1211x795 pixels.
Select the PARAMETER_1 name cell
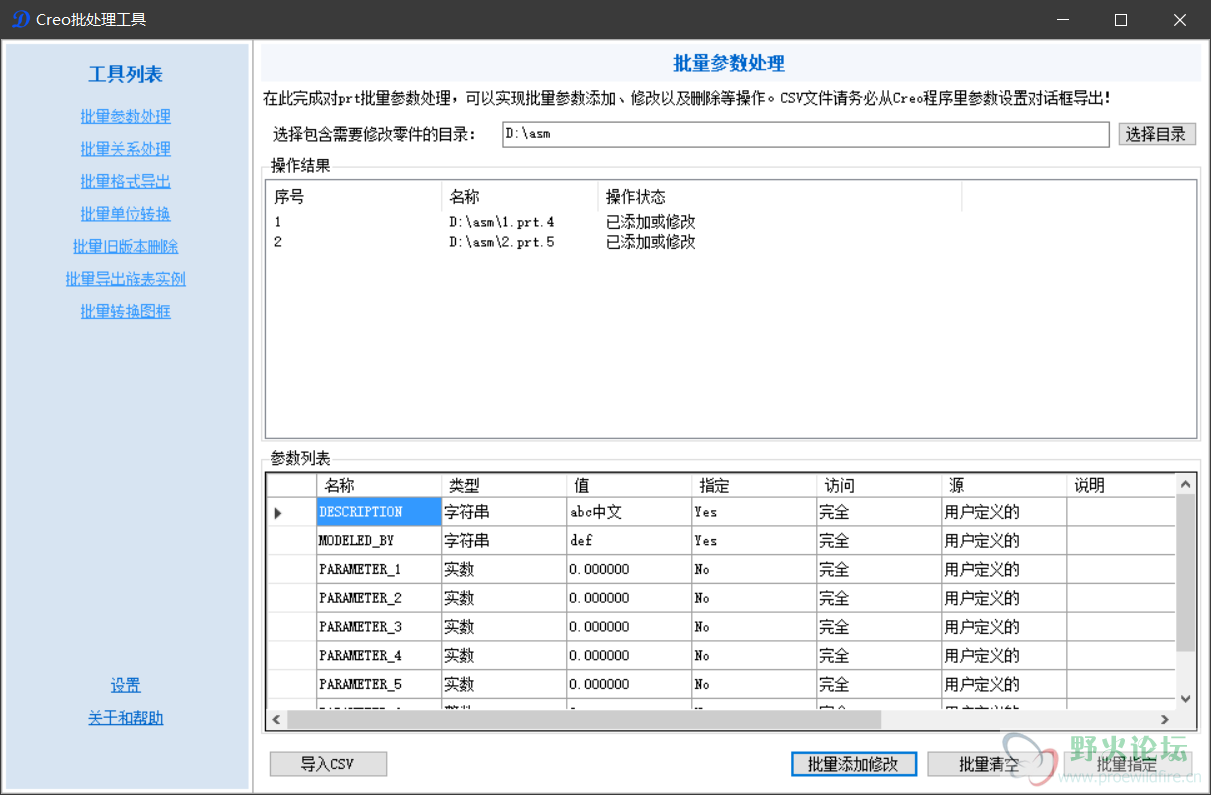tap(379, 570)
